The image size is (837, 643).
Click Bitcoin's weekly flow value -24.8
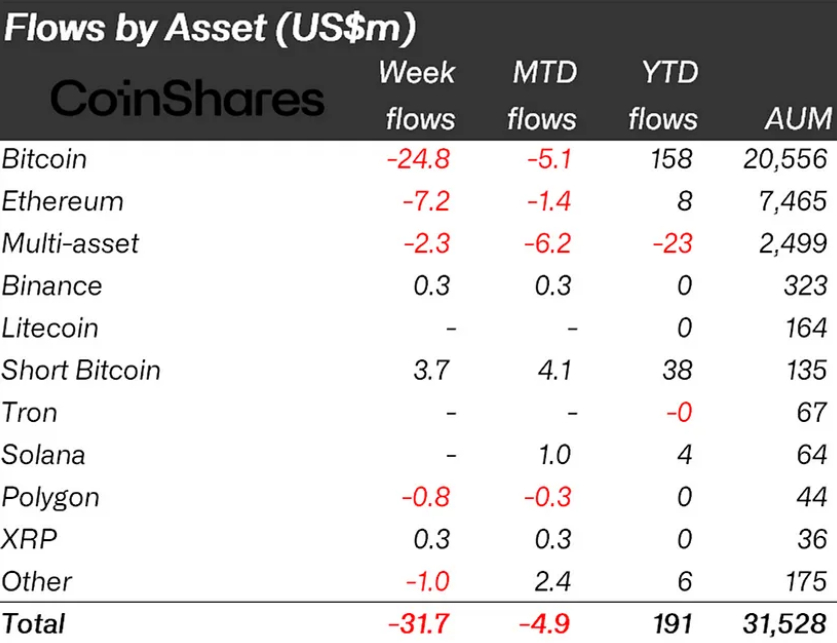click(418, 159)
